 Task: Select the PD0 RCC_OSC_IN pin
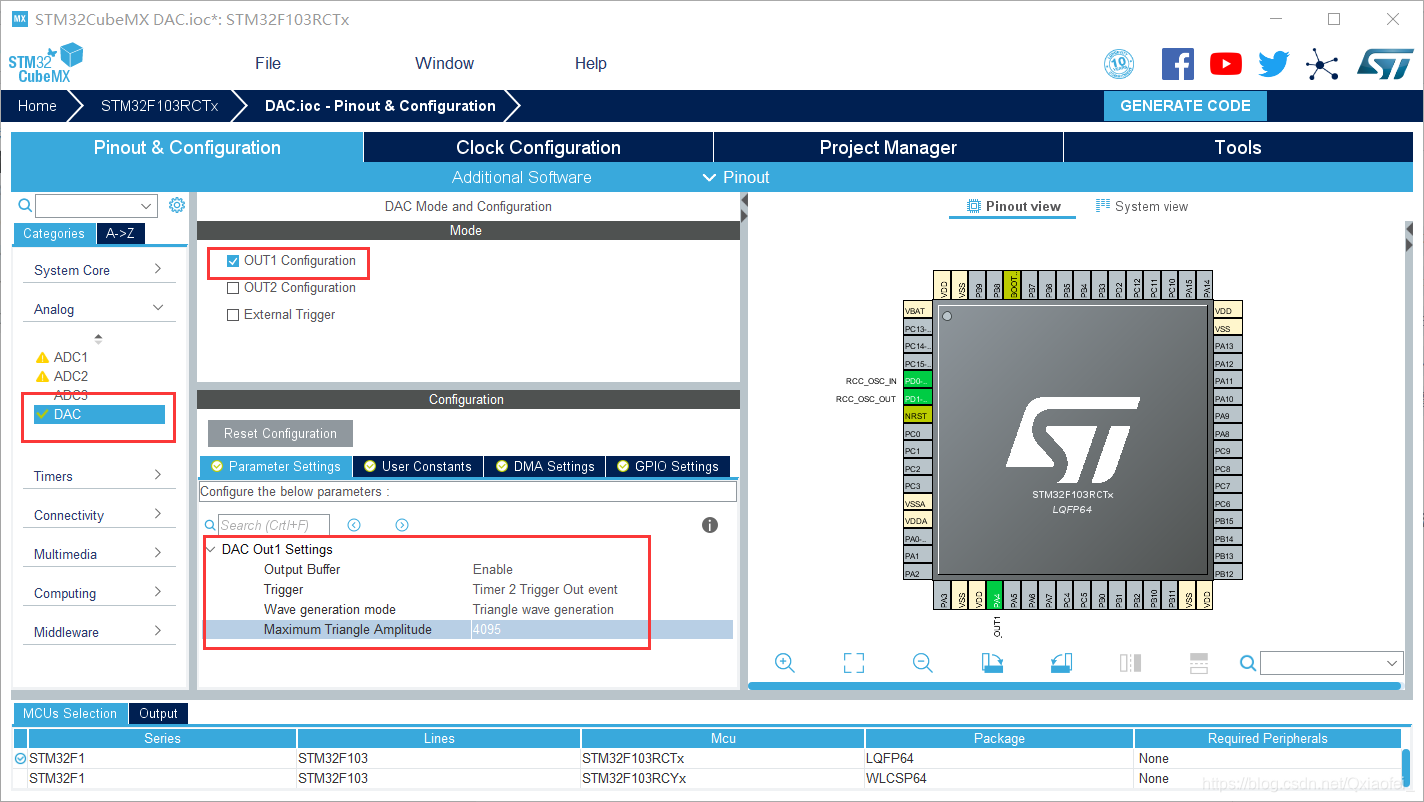917,380
